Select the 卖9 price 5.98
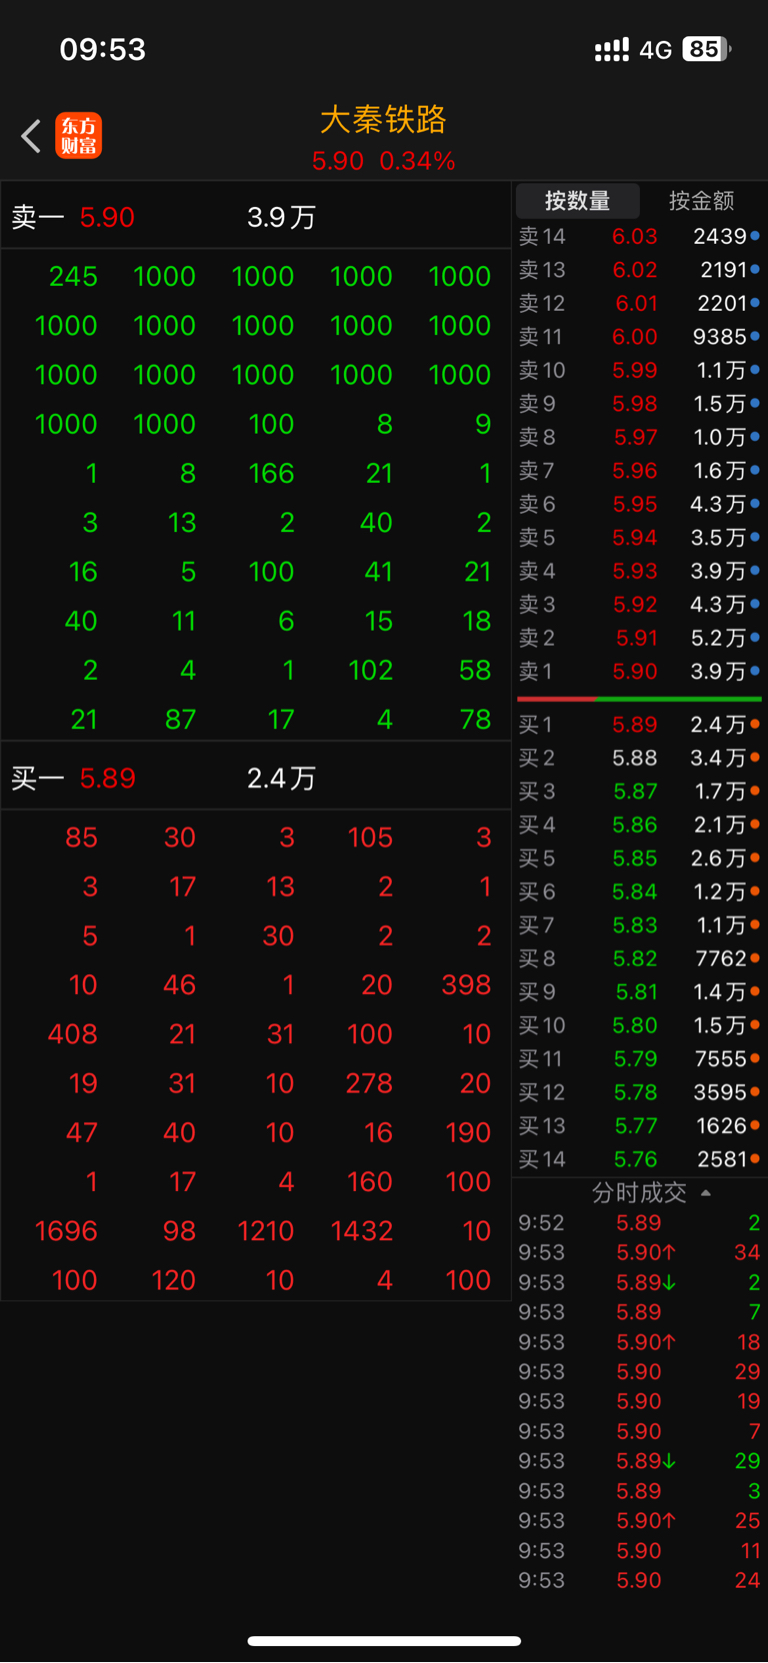The height and width of the screenshot is (1663, 768). (635, 404)
